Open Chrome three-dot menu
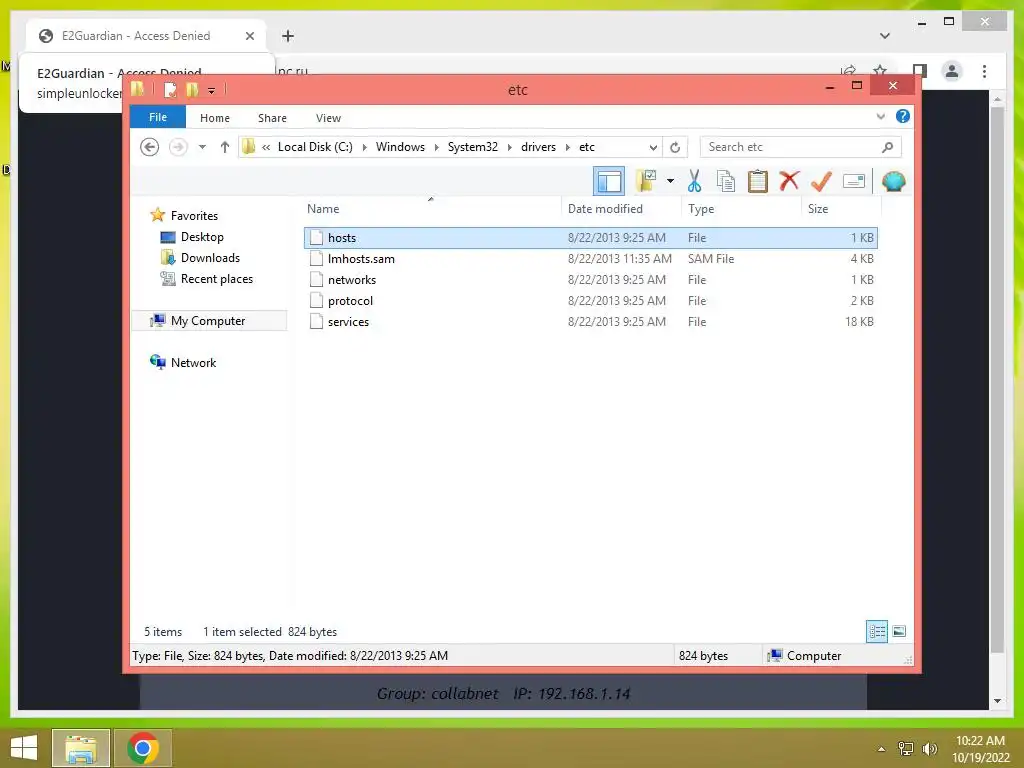 (984, 71)
